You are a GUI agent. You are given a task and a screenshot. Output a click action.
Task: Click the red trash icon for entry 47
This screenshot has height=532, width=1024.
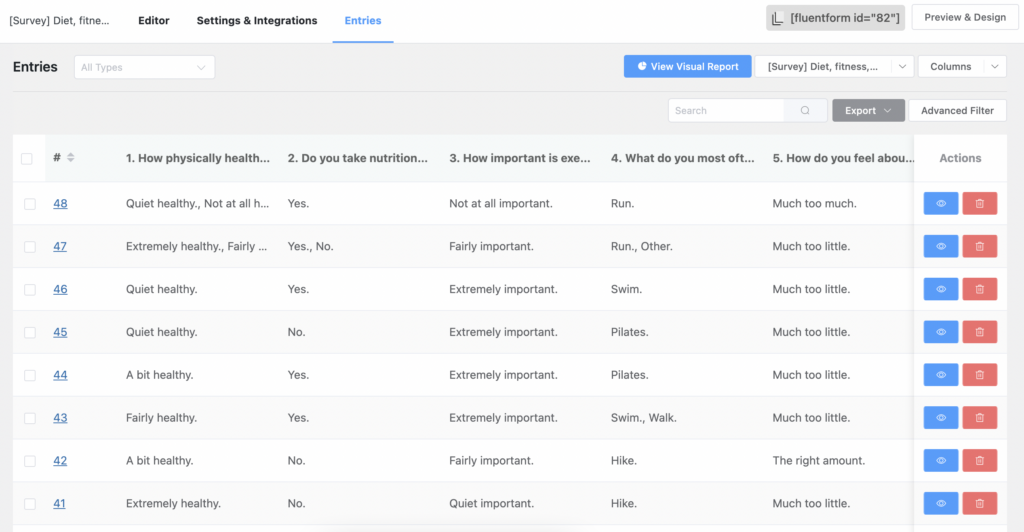click(979, 247)
